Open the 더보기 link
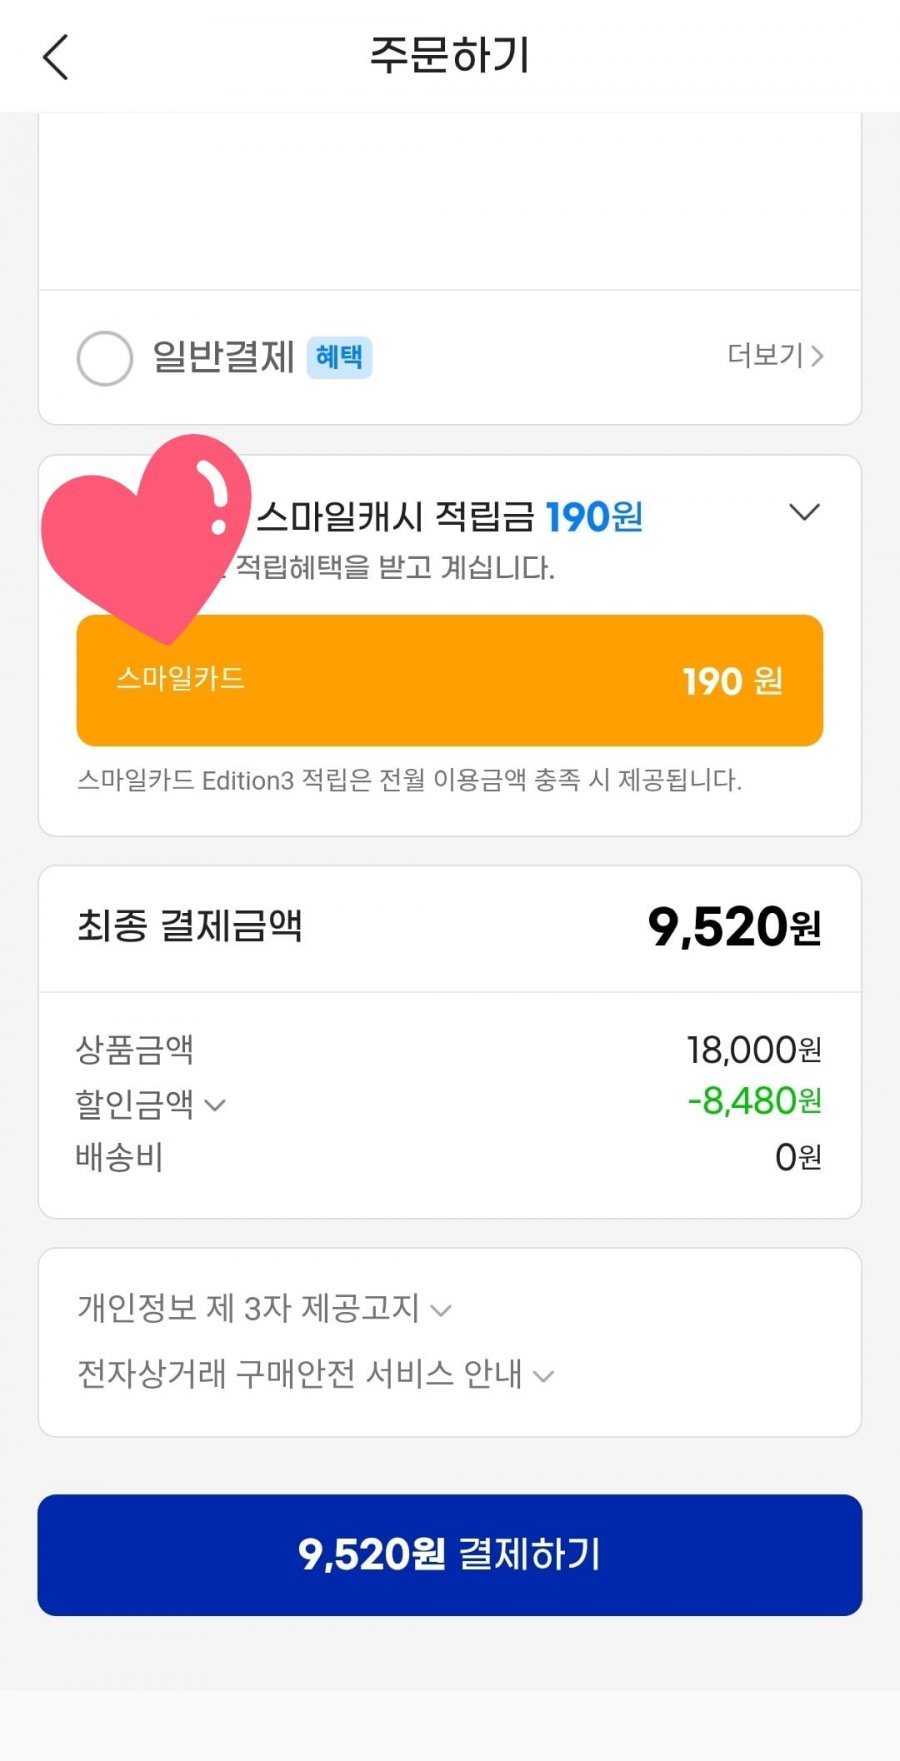 (x=775, y=356)
